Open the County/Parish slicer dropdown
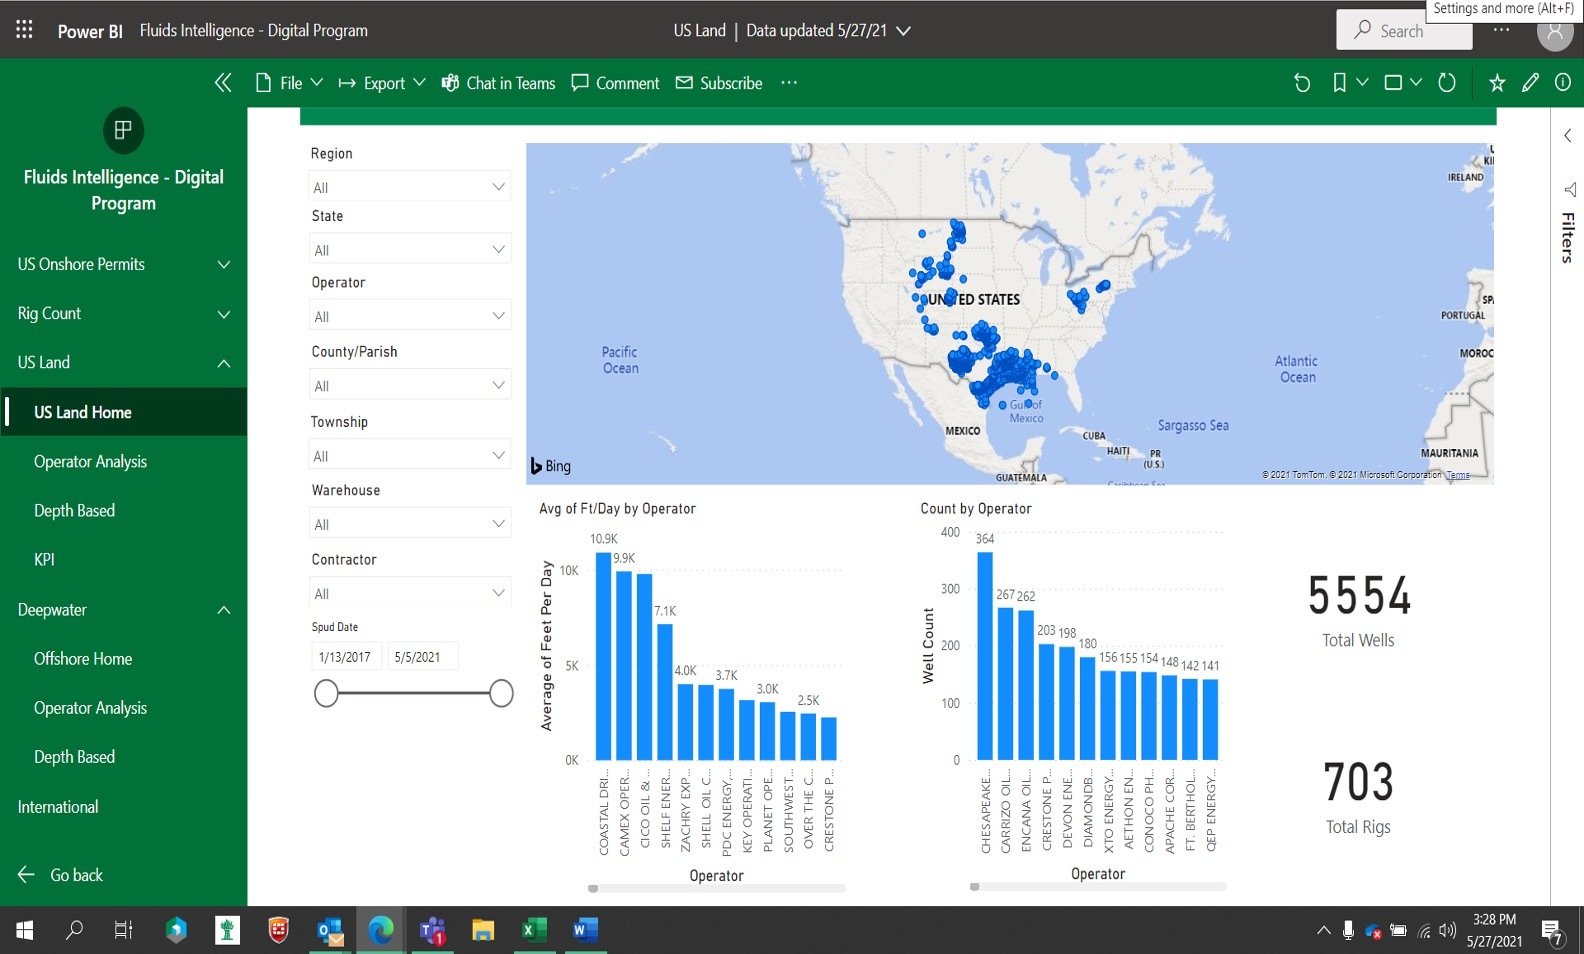The image size is (1584, 954). [x=410, y=385]
